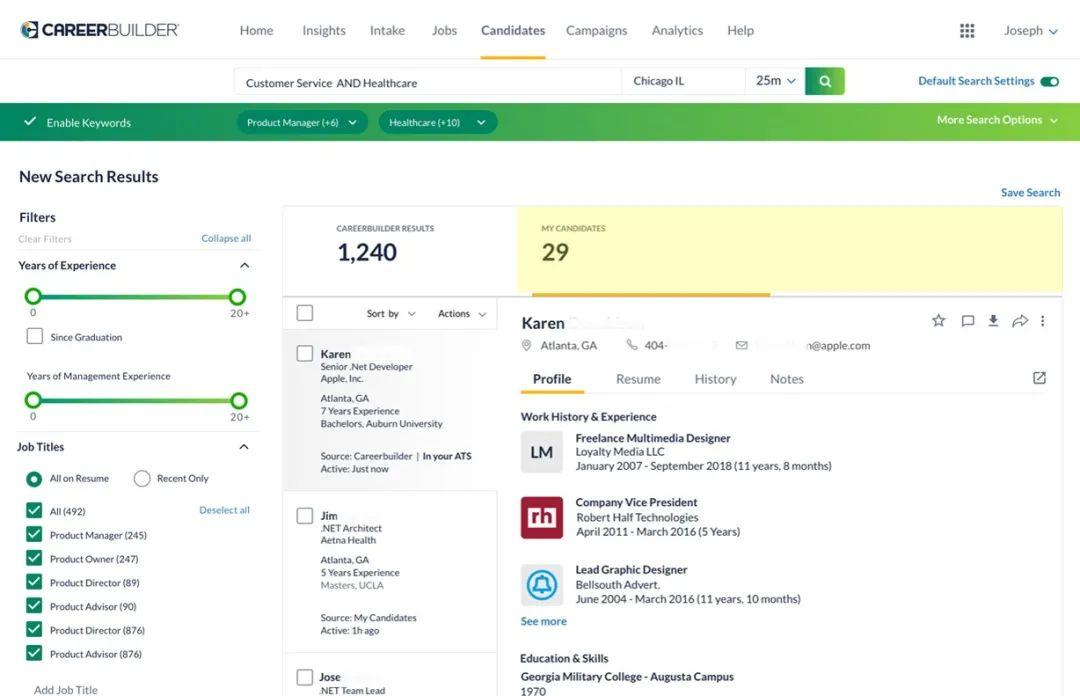1080x696 pixels.
Task: Select the Recent Only radio button
Action: click(x=142, y=478)
